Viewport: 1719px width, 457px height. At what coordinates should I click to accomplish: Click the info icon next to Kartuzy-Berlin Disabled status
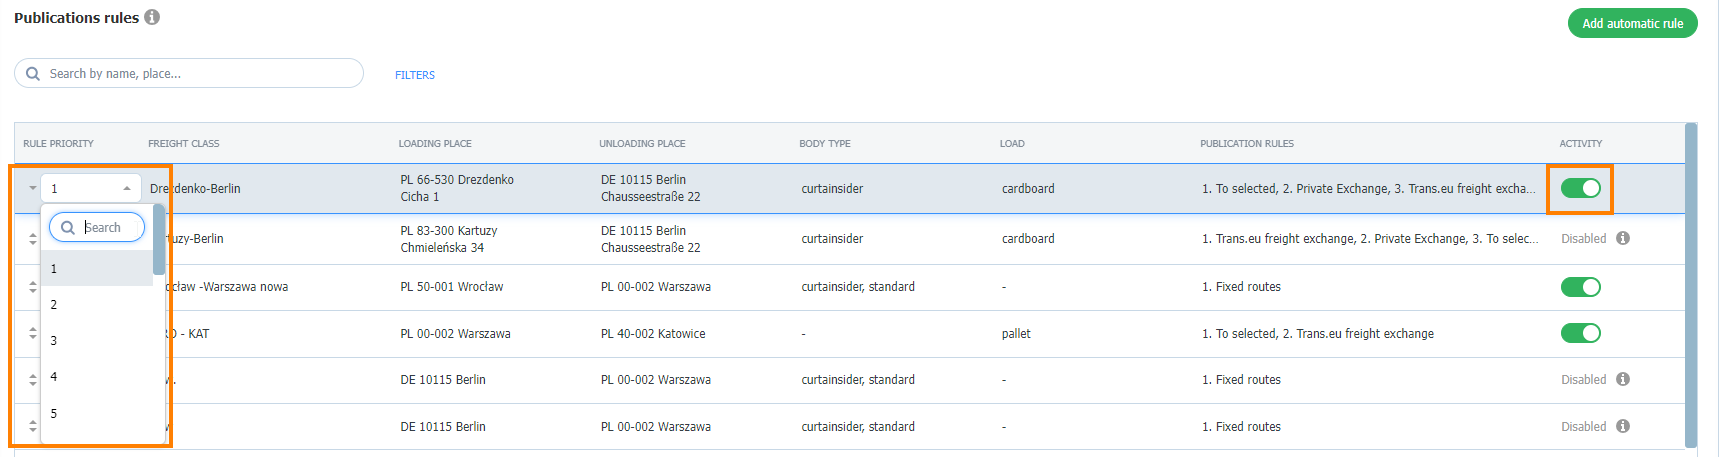tap(1623, 238)
